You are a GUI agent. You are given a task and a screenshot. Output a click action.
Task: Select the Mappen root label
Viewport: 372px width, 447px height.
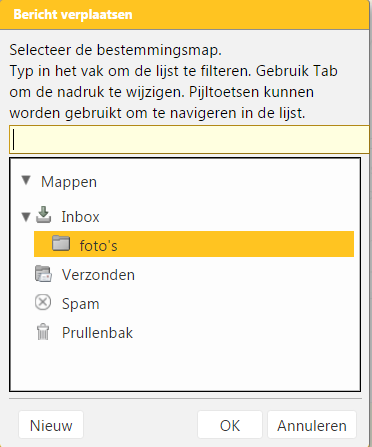(69, 182)
